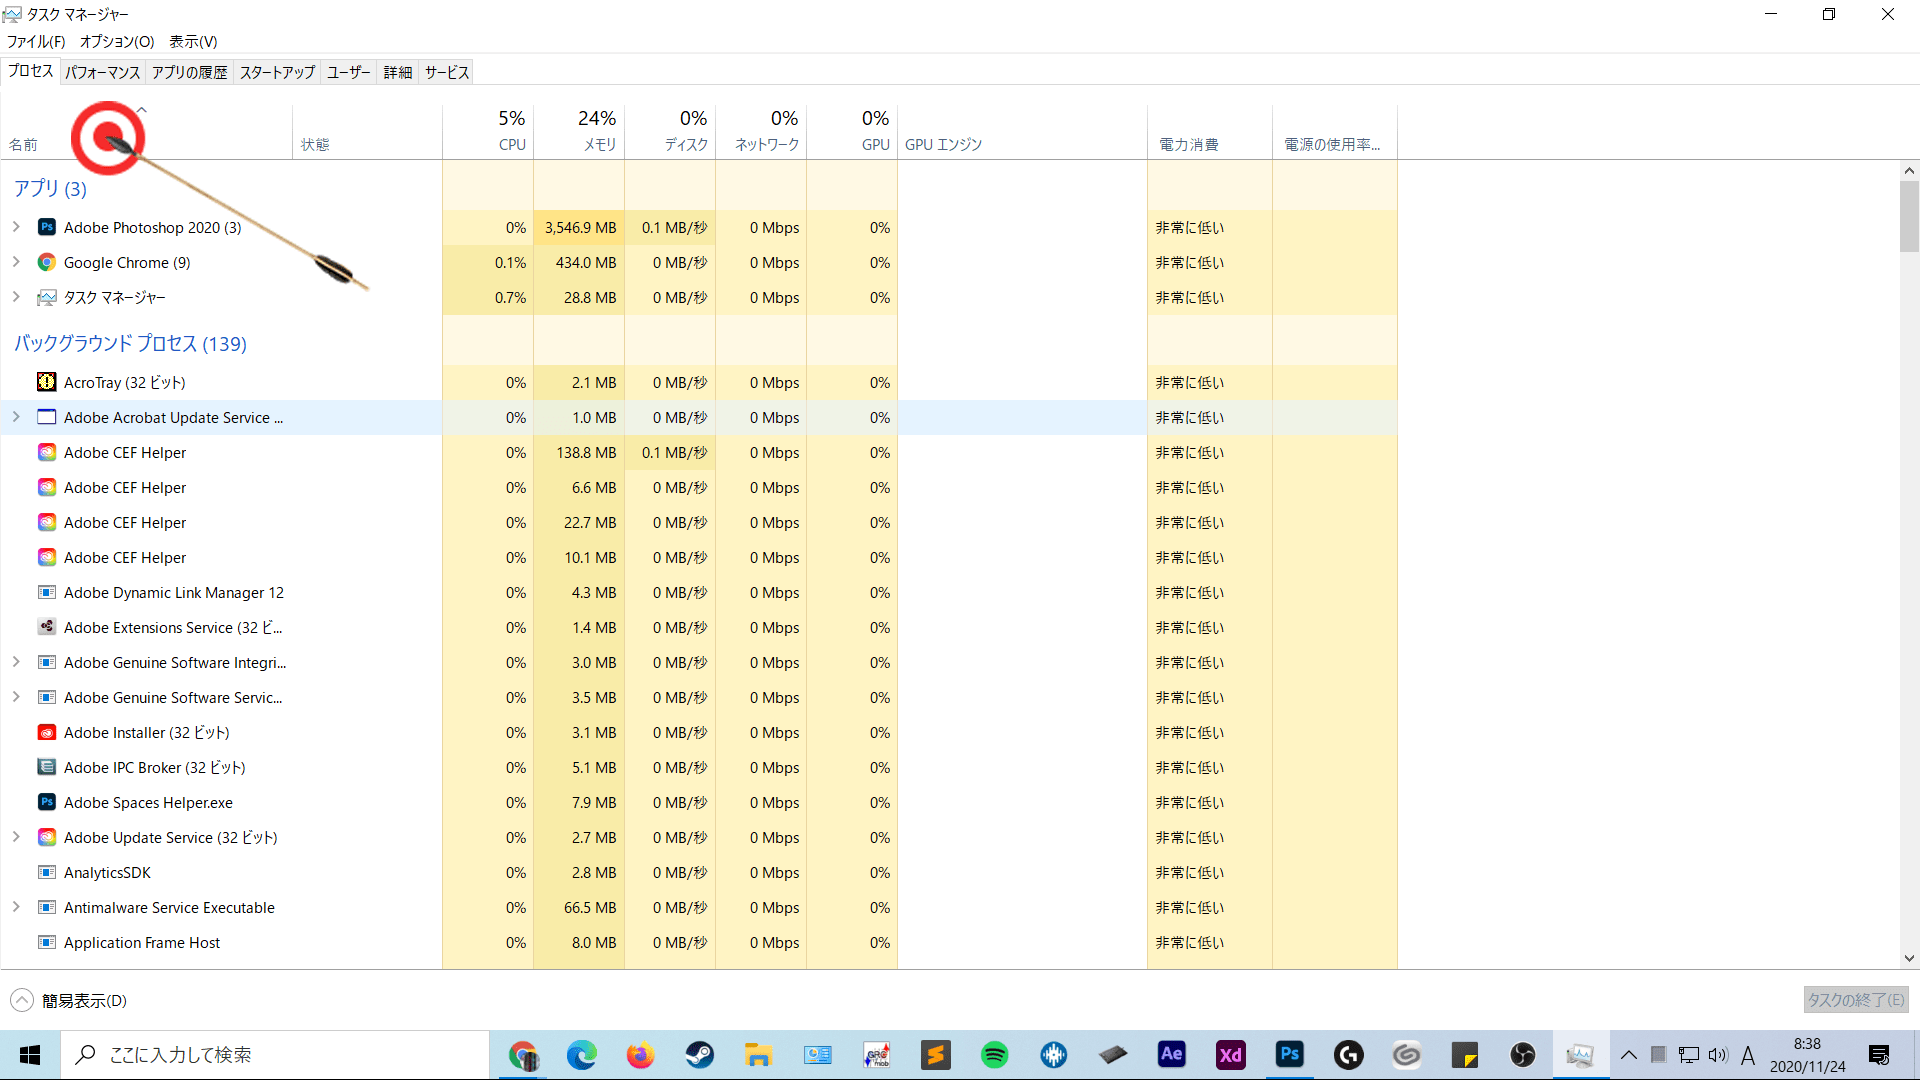Open Adobe XD from the taskbar
The image size is (1920, 1080).
(x=1231, y=1055)
